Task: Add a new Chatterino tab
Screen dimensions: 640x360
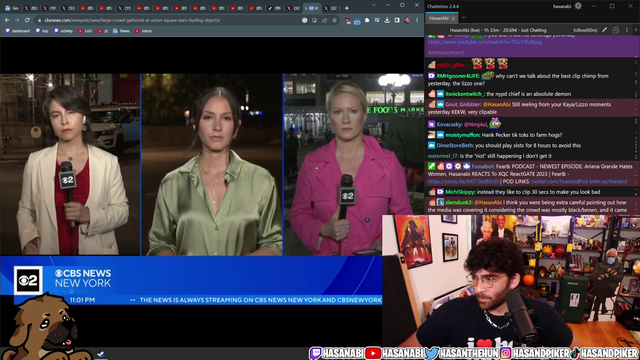Action: tap(464, 18)
